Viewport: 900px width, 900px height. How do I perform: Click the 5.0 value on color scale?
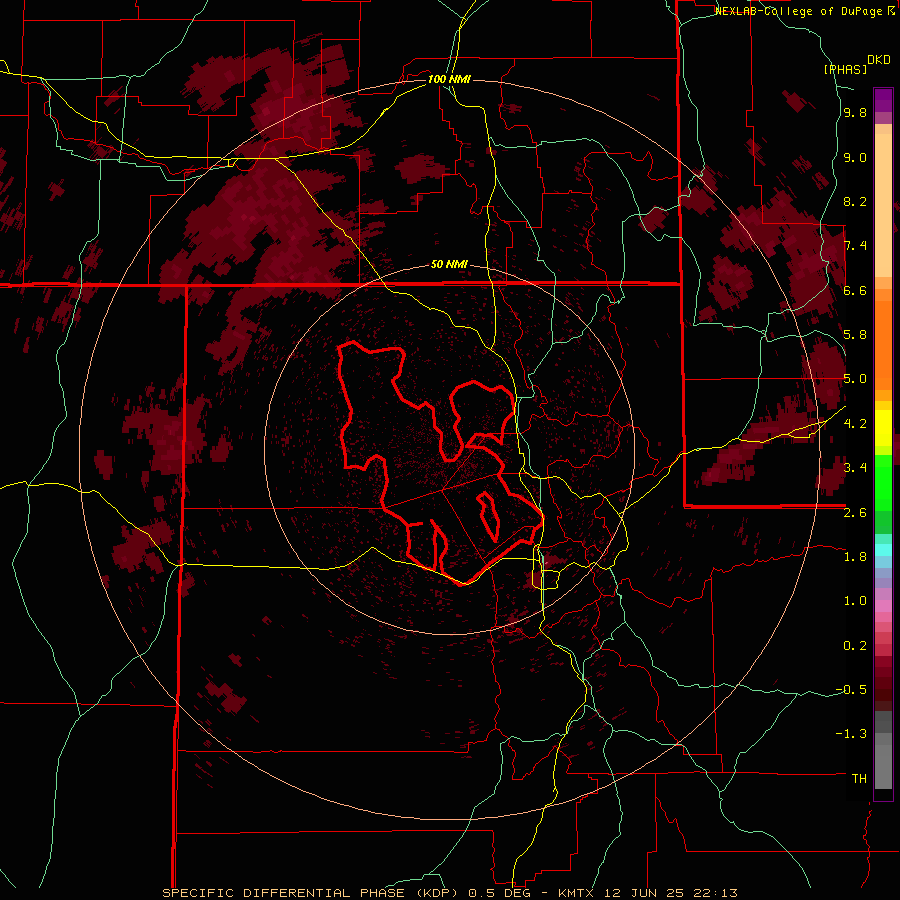(855, 379)
